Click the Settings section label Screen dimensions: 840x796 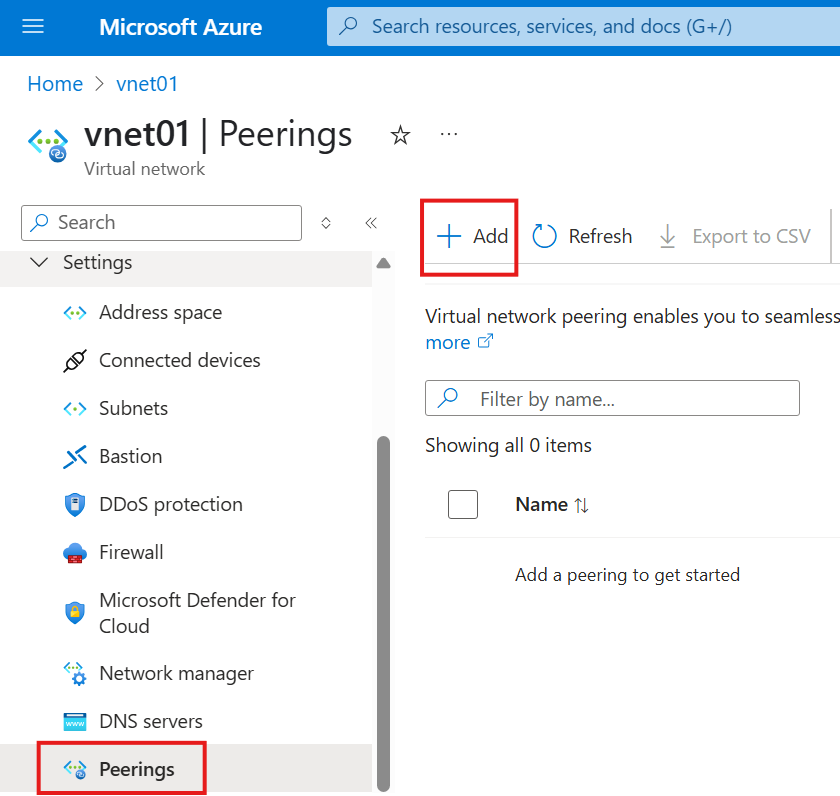(98, 262)
